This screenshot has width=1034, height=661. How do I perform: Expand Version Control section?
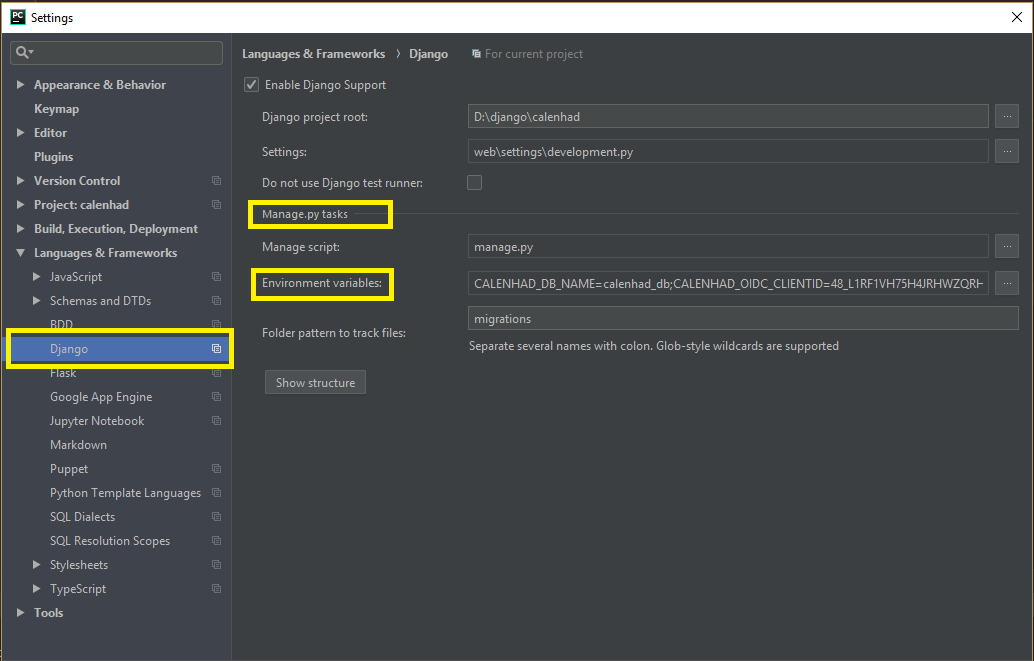click(20, 181)
